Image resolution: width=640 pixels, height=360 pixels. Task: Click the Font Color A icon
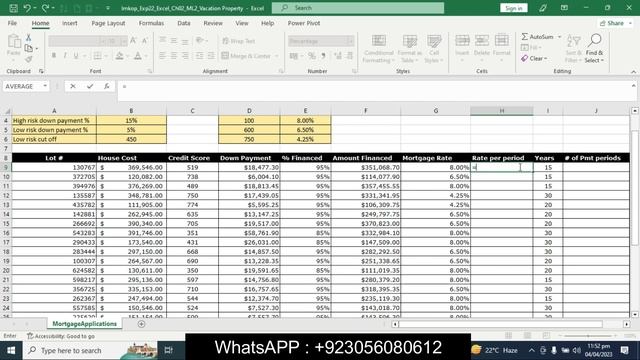point(138,56)
